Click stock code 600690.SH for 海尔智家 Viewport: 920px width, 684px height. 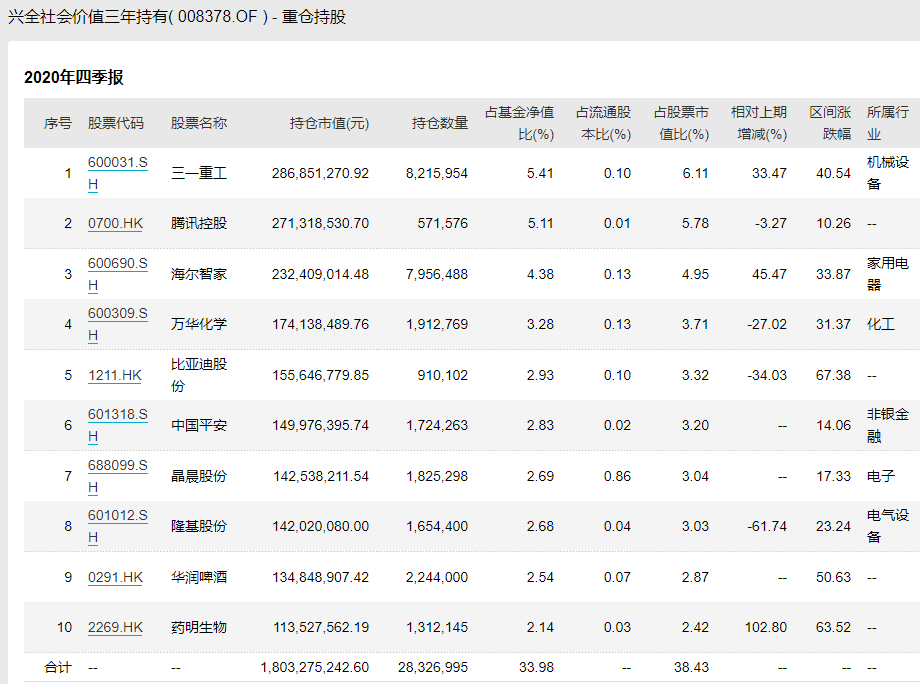pyautogui.click(x=117, y=264)
